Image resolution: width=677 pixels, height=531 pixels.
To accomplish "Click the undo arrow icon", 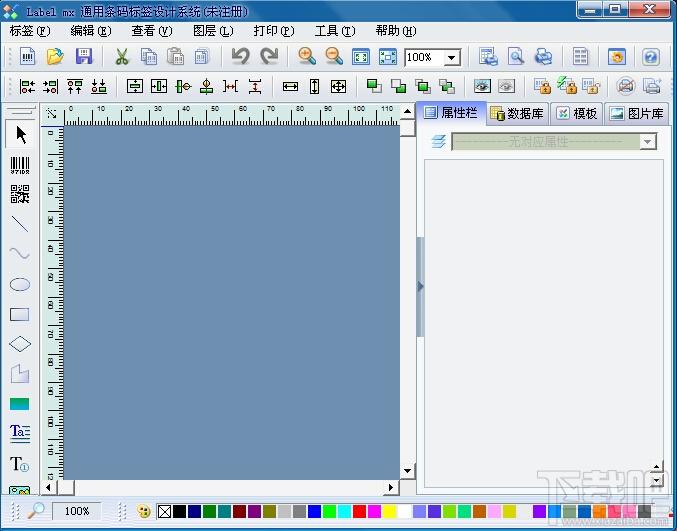I will (x=240, y=57).
